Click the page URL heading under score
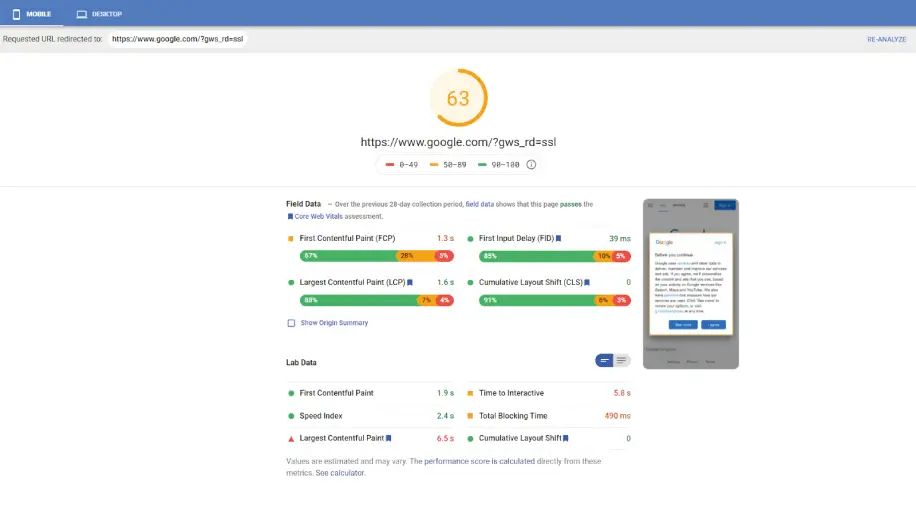 pos(458,142)
